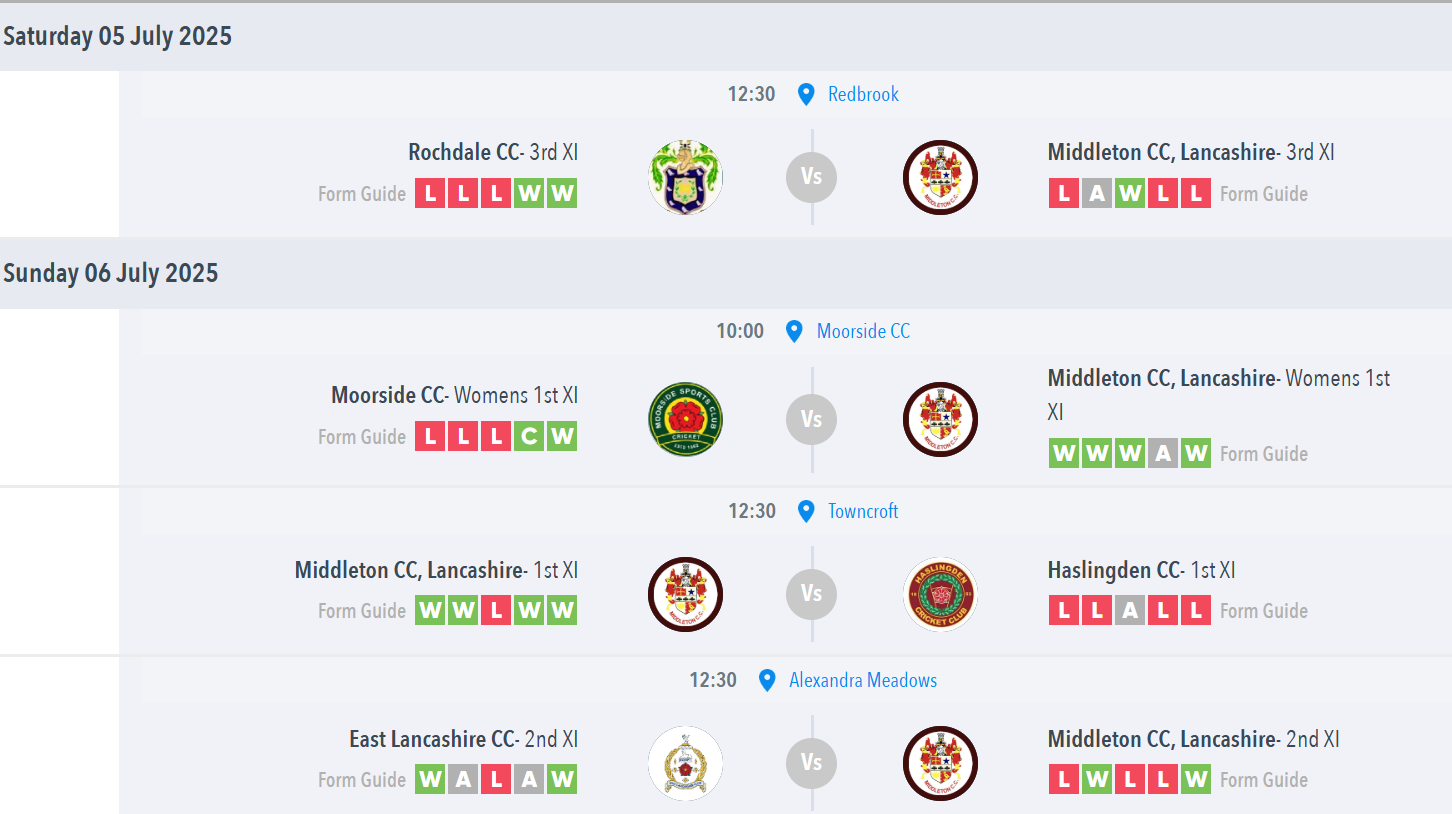Viewport: 1452px width, 814px height.
Task: Click the Vs circle in Haslingden match
Action: [811, 594]
